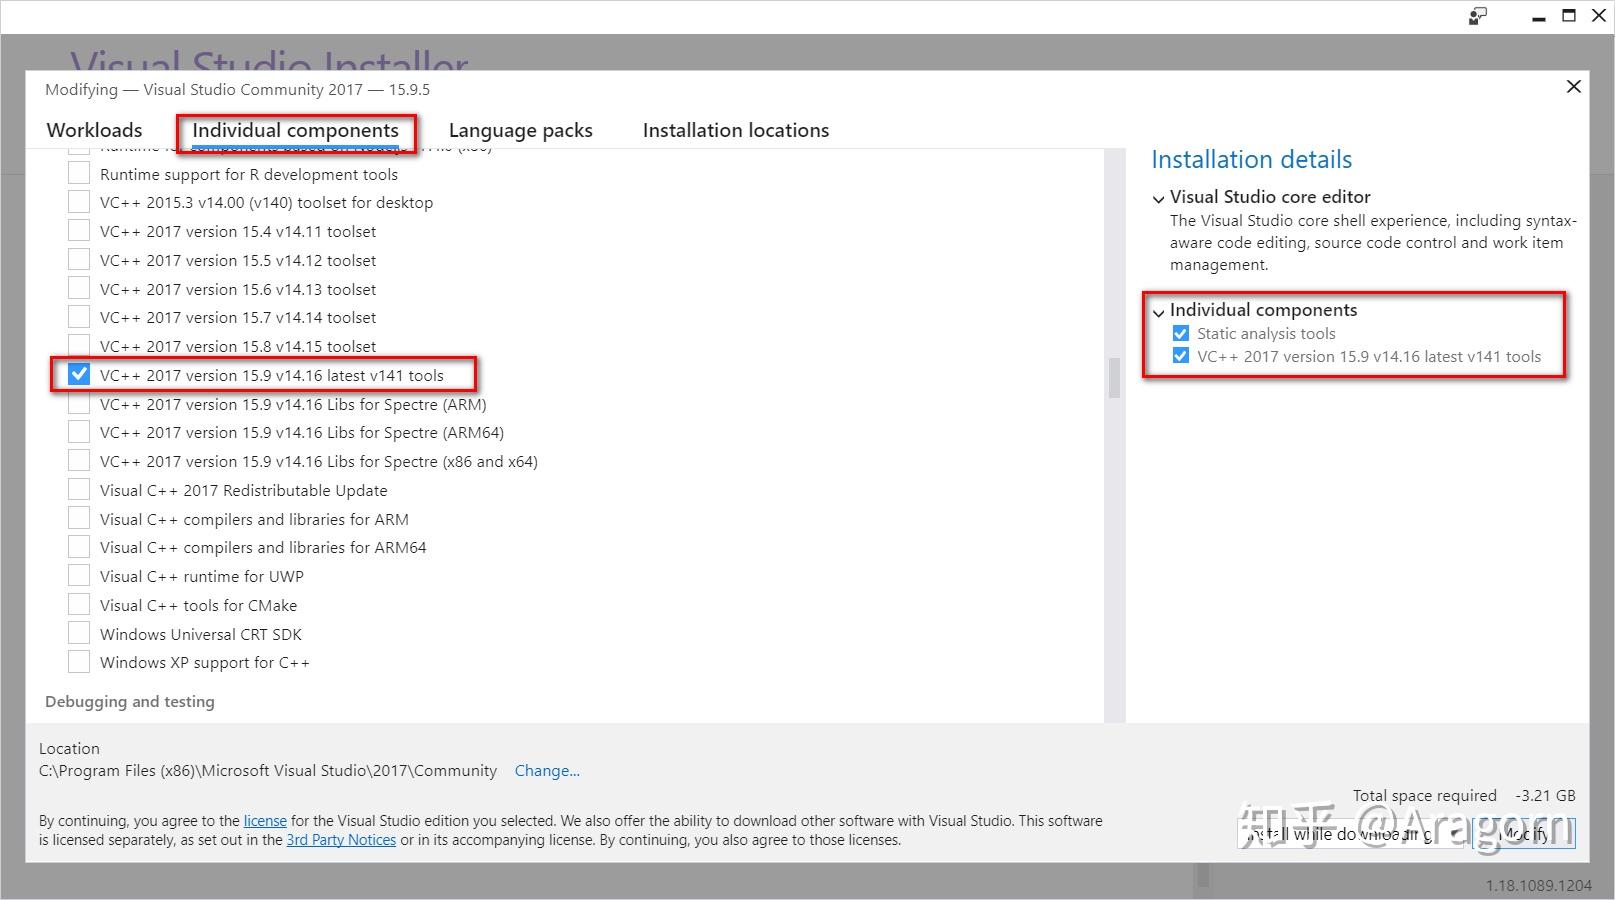
Task: Switch to the Workloads tab
Action: pos(94,130)
